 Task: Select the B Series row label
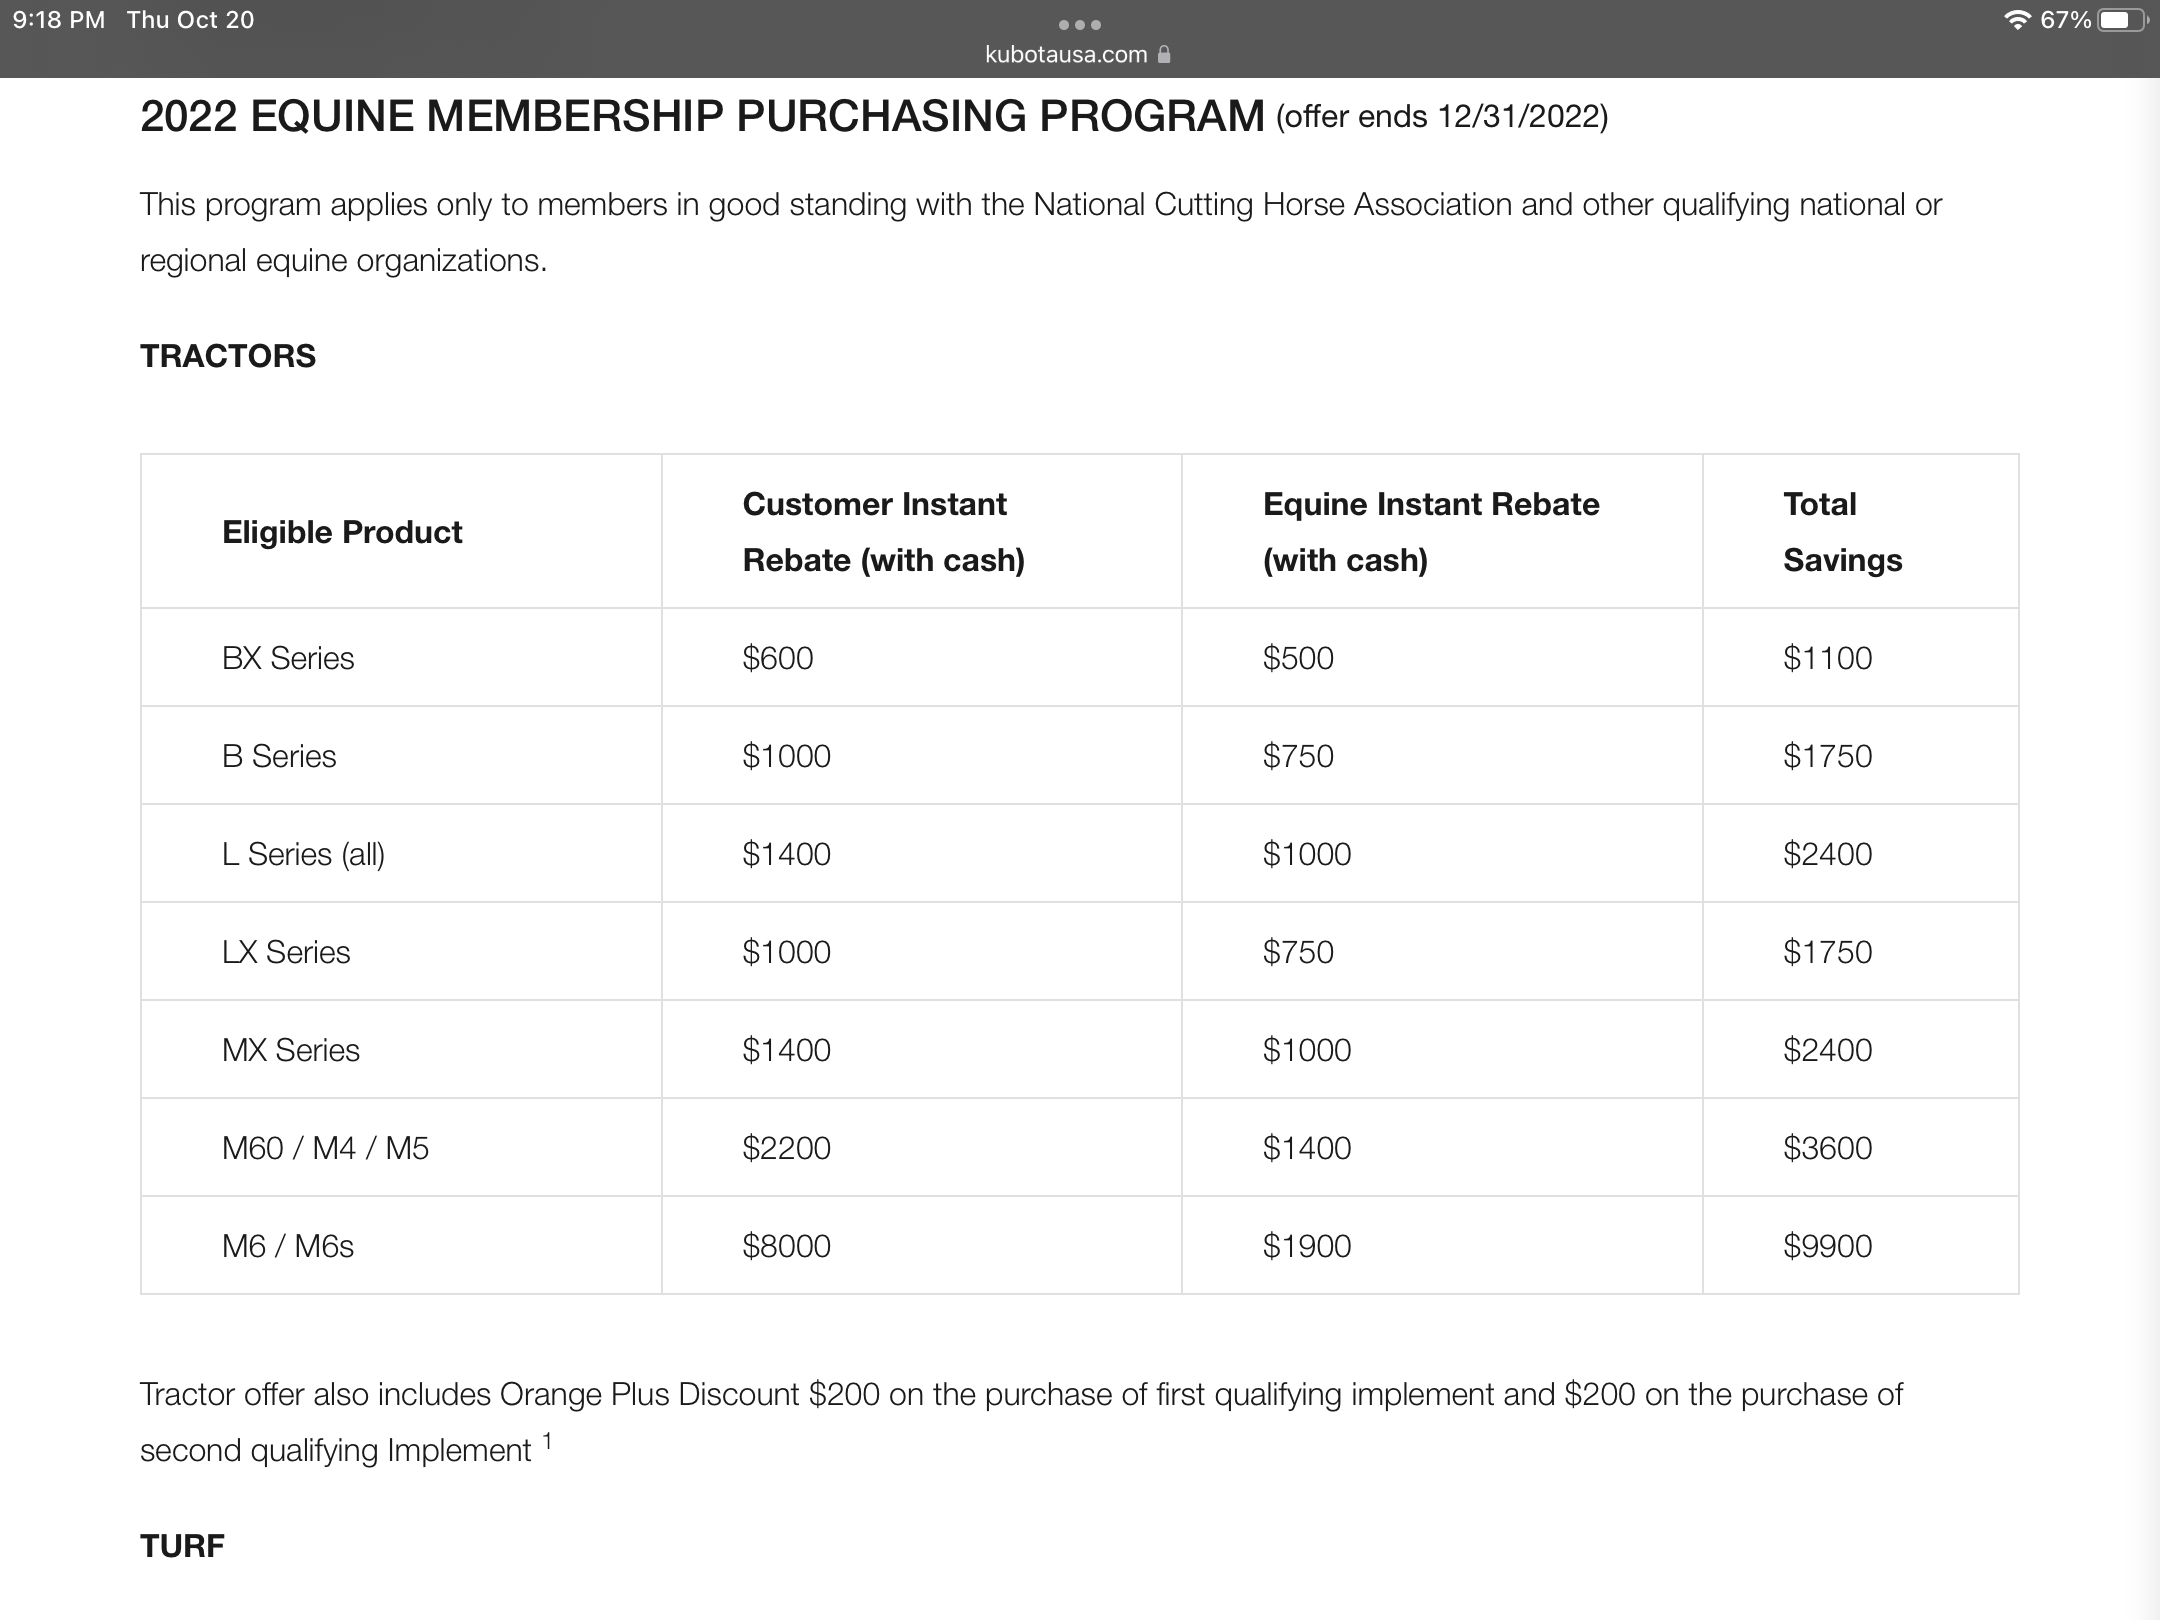279,756
